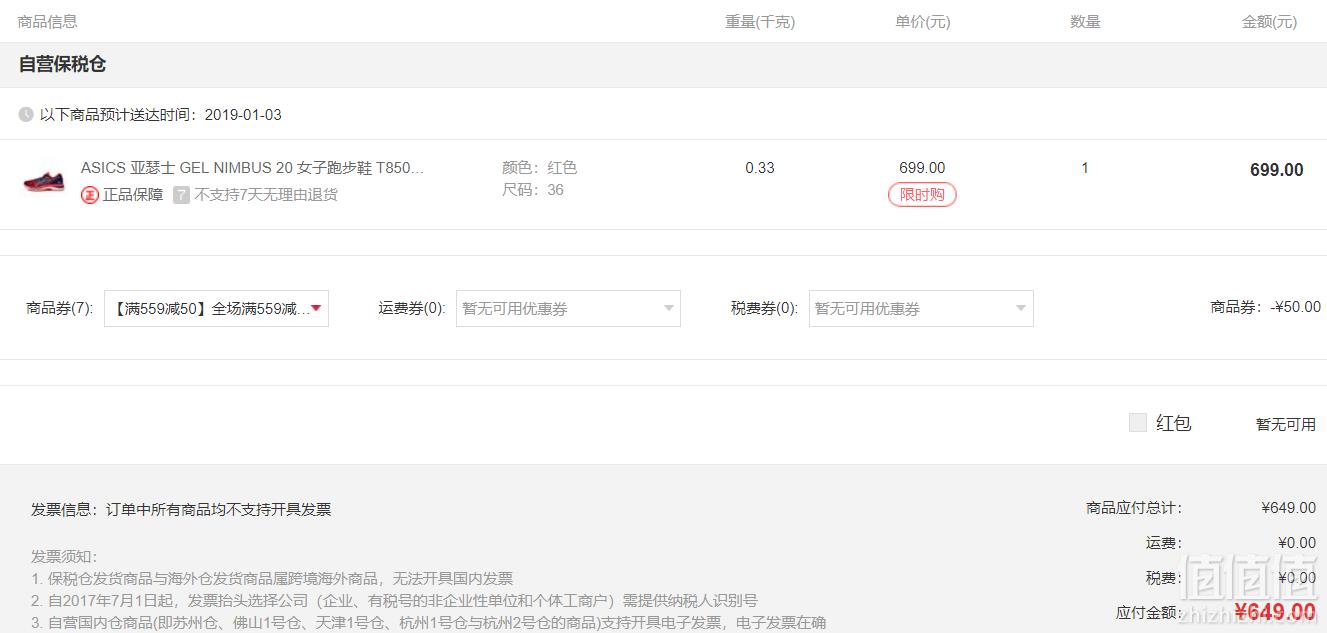Click the 自营保税仓 warehouse heading
This screenshot has width=1327, height=633.
[62, 64]
